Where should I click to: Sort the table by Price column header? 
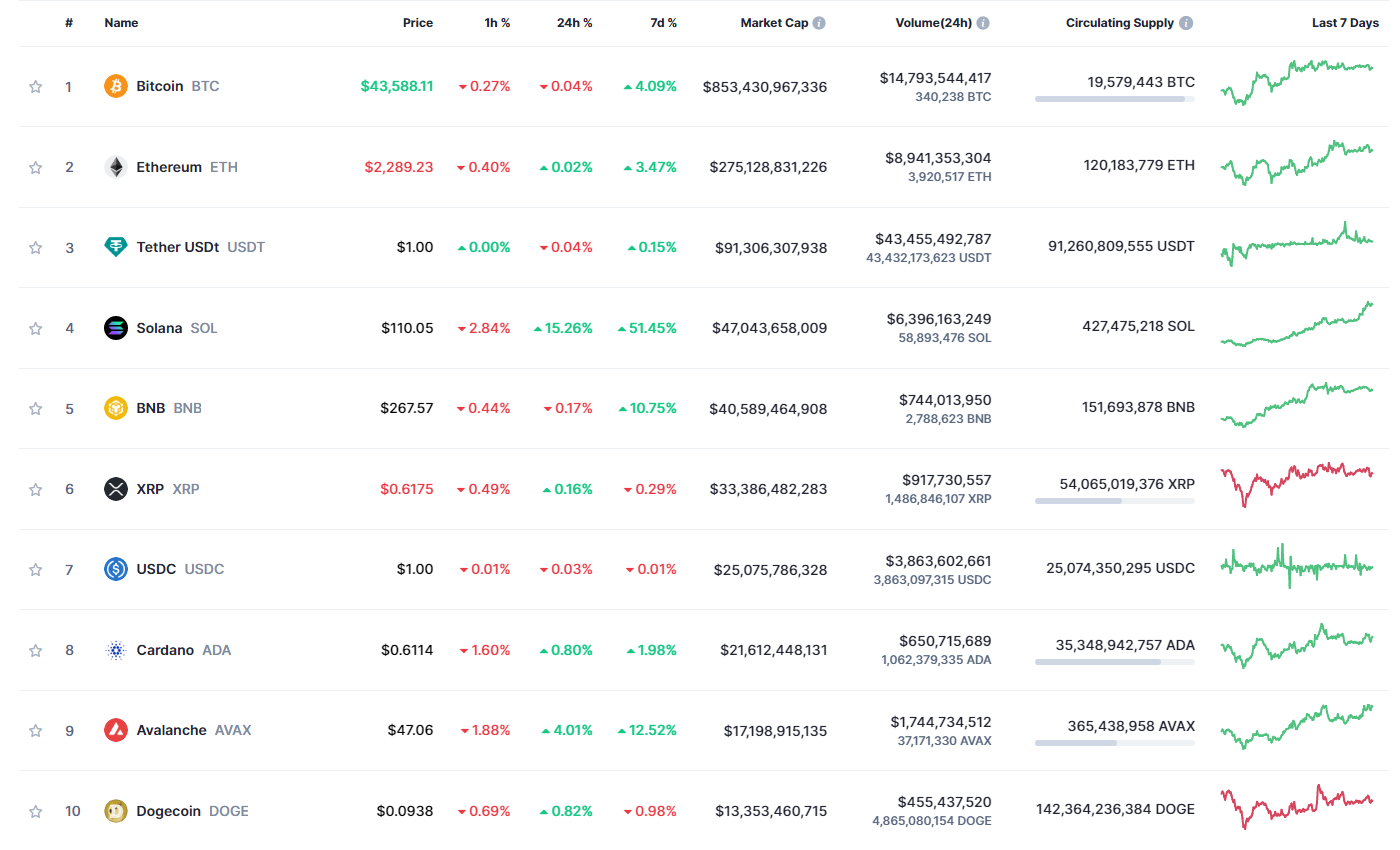coord(418,23)
